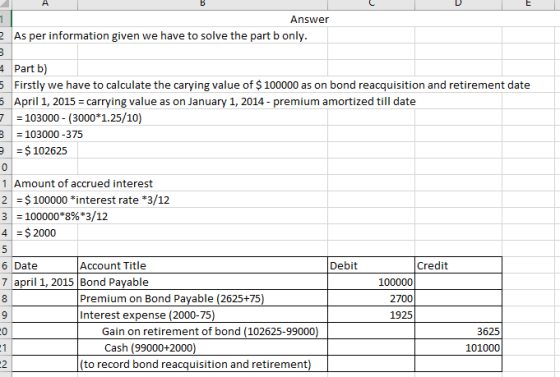The height and width of the screenshot is (377, 560).
Task: Click the credit value 101000
Action: (458, 347)
